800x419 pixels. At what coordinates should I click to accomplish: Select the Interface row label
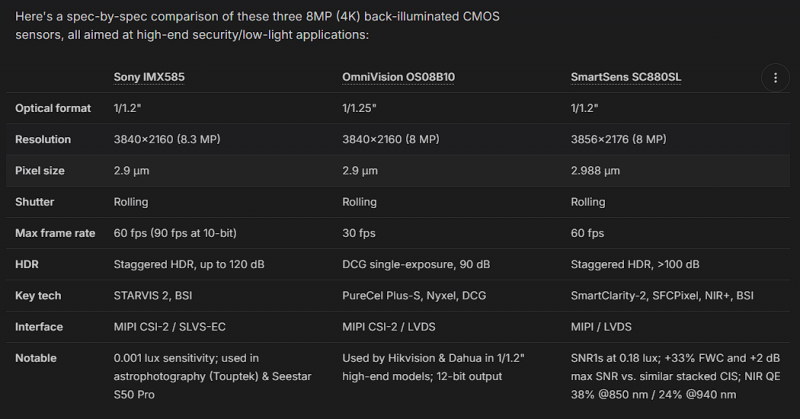tap(39, 327)
